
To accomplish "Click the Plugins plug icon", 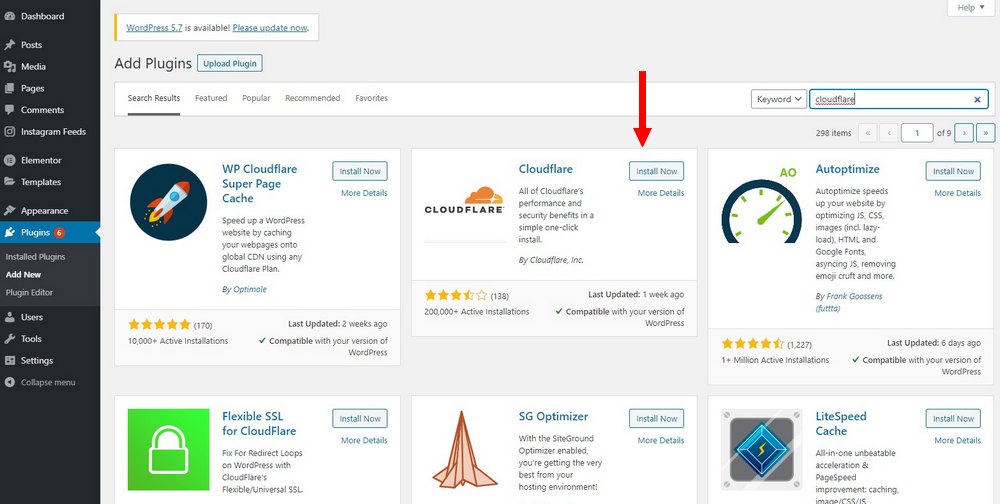I will [10, 232].
